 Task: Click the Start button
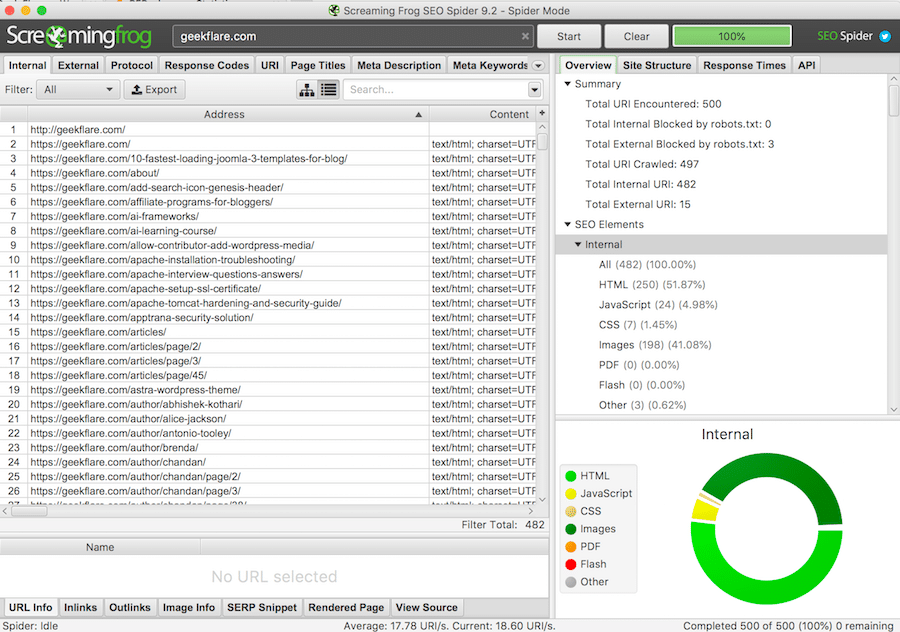click(569, 36)
